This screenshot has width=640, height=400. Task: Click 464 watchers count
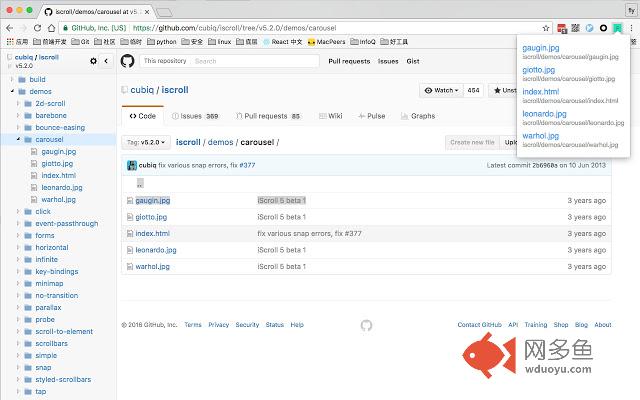473,90
